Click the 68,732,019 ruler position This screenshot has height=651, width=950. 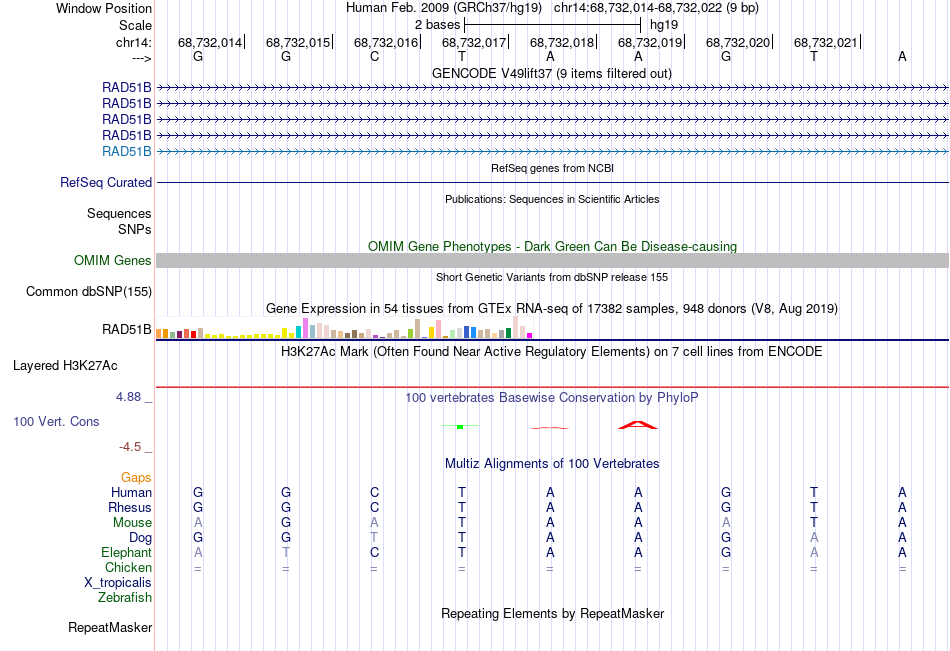pyautogui.click(x=650, y=42)
